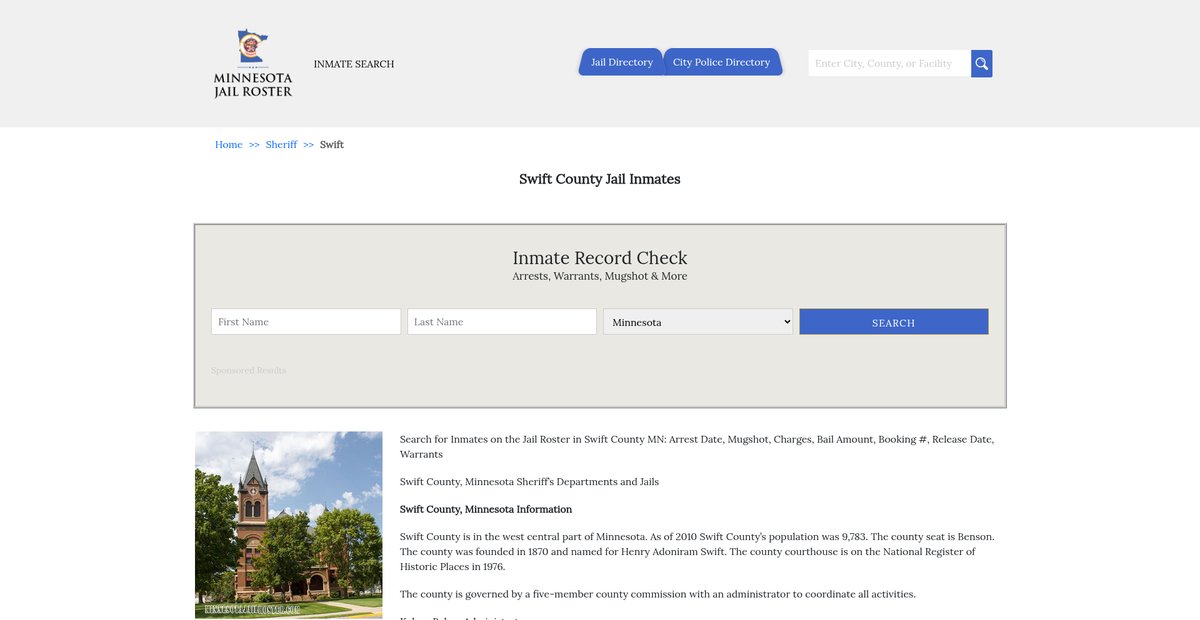Expand the Minnesota state dropdown
This screenshot has width=1200, height=620.
tap(698, 322)
